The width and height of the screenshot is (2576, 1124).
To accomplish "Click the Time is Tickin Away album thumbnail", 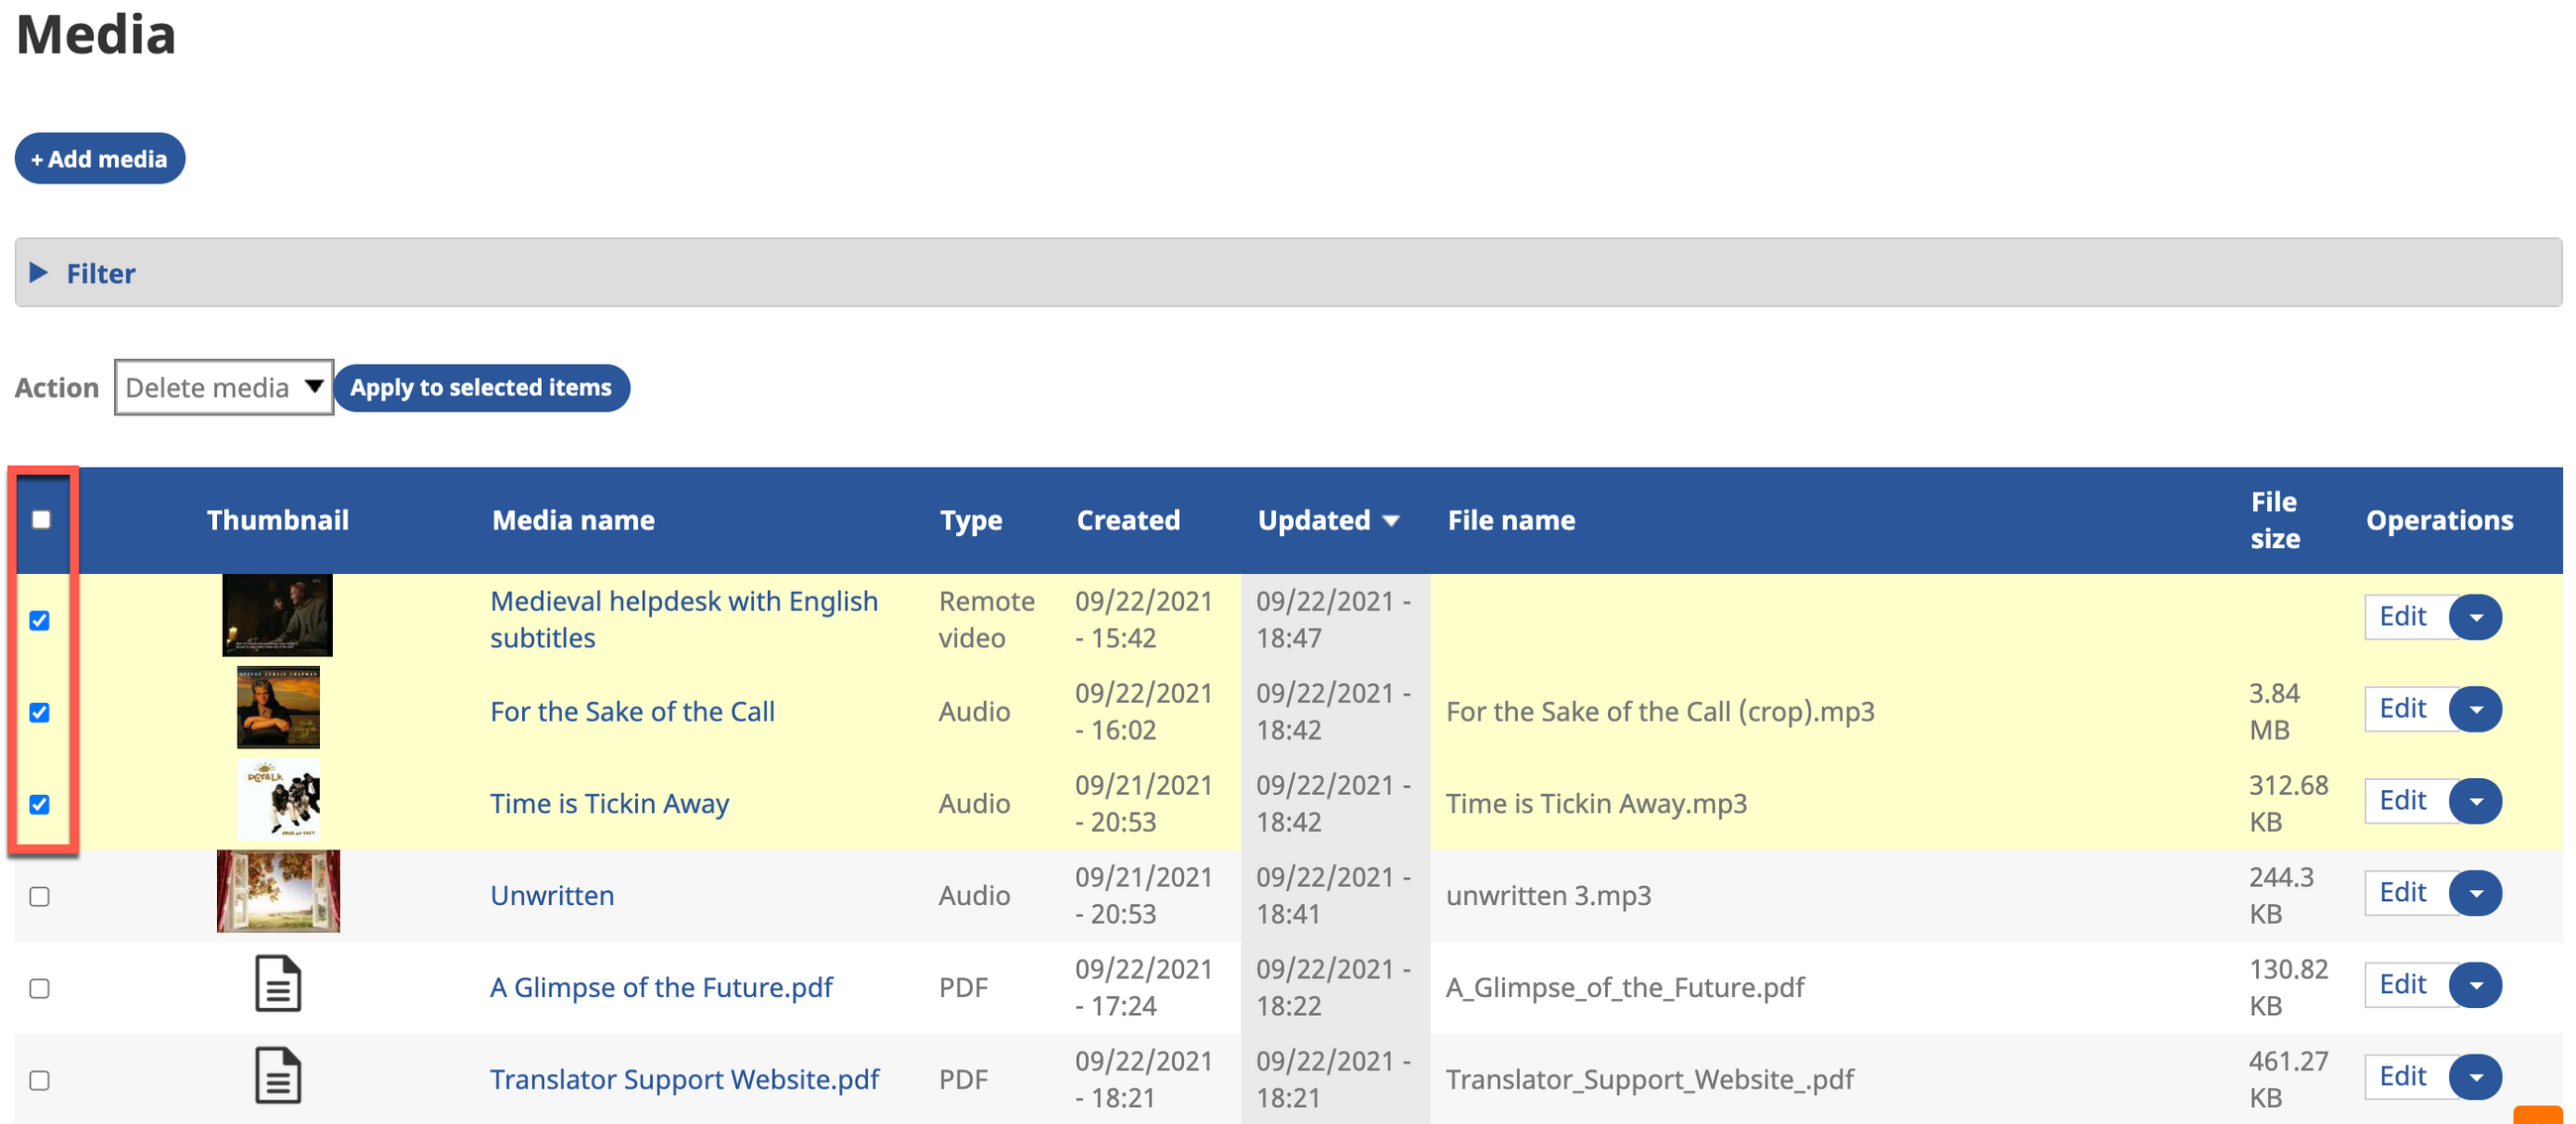I will click(x=278, y=799).
